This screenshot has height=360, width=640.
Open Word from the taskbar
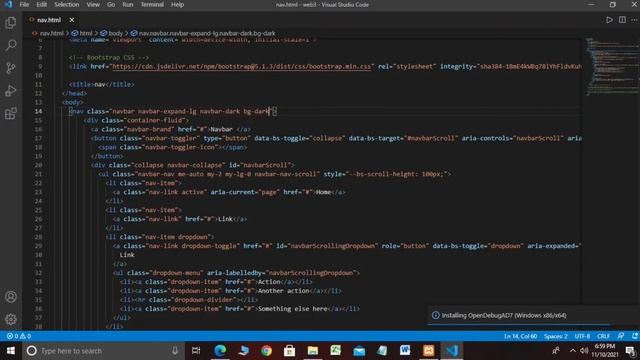405,351
